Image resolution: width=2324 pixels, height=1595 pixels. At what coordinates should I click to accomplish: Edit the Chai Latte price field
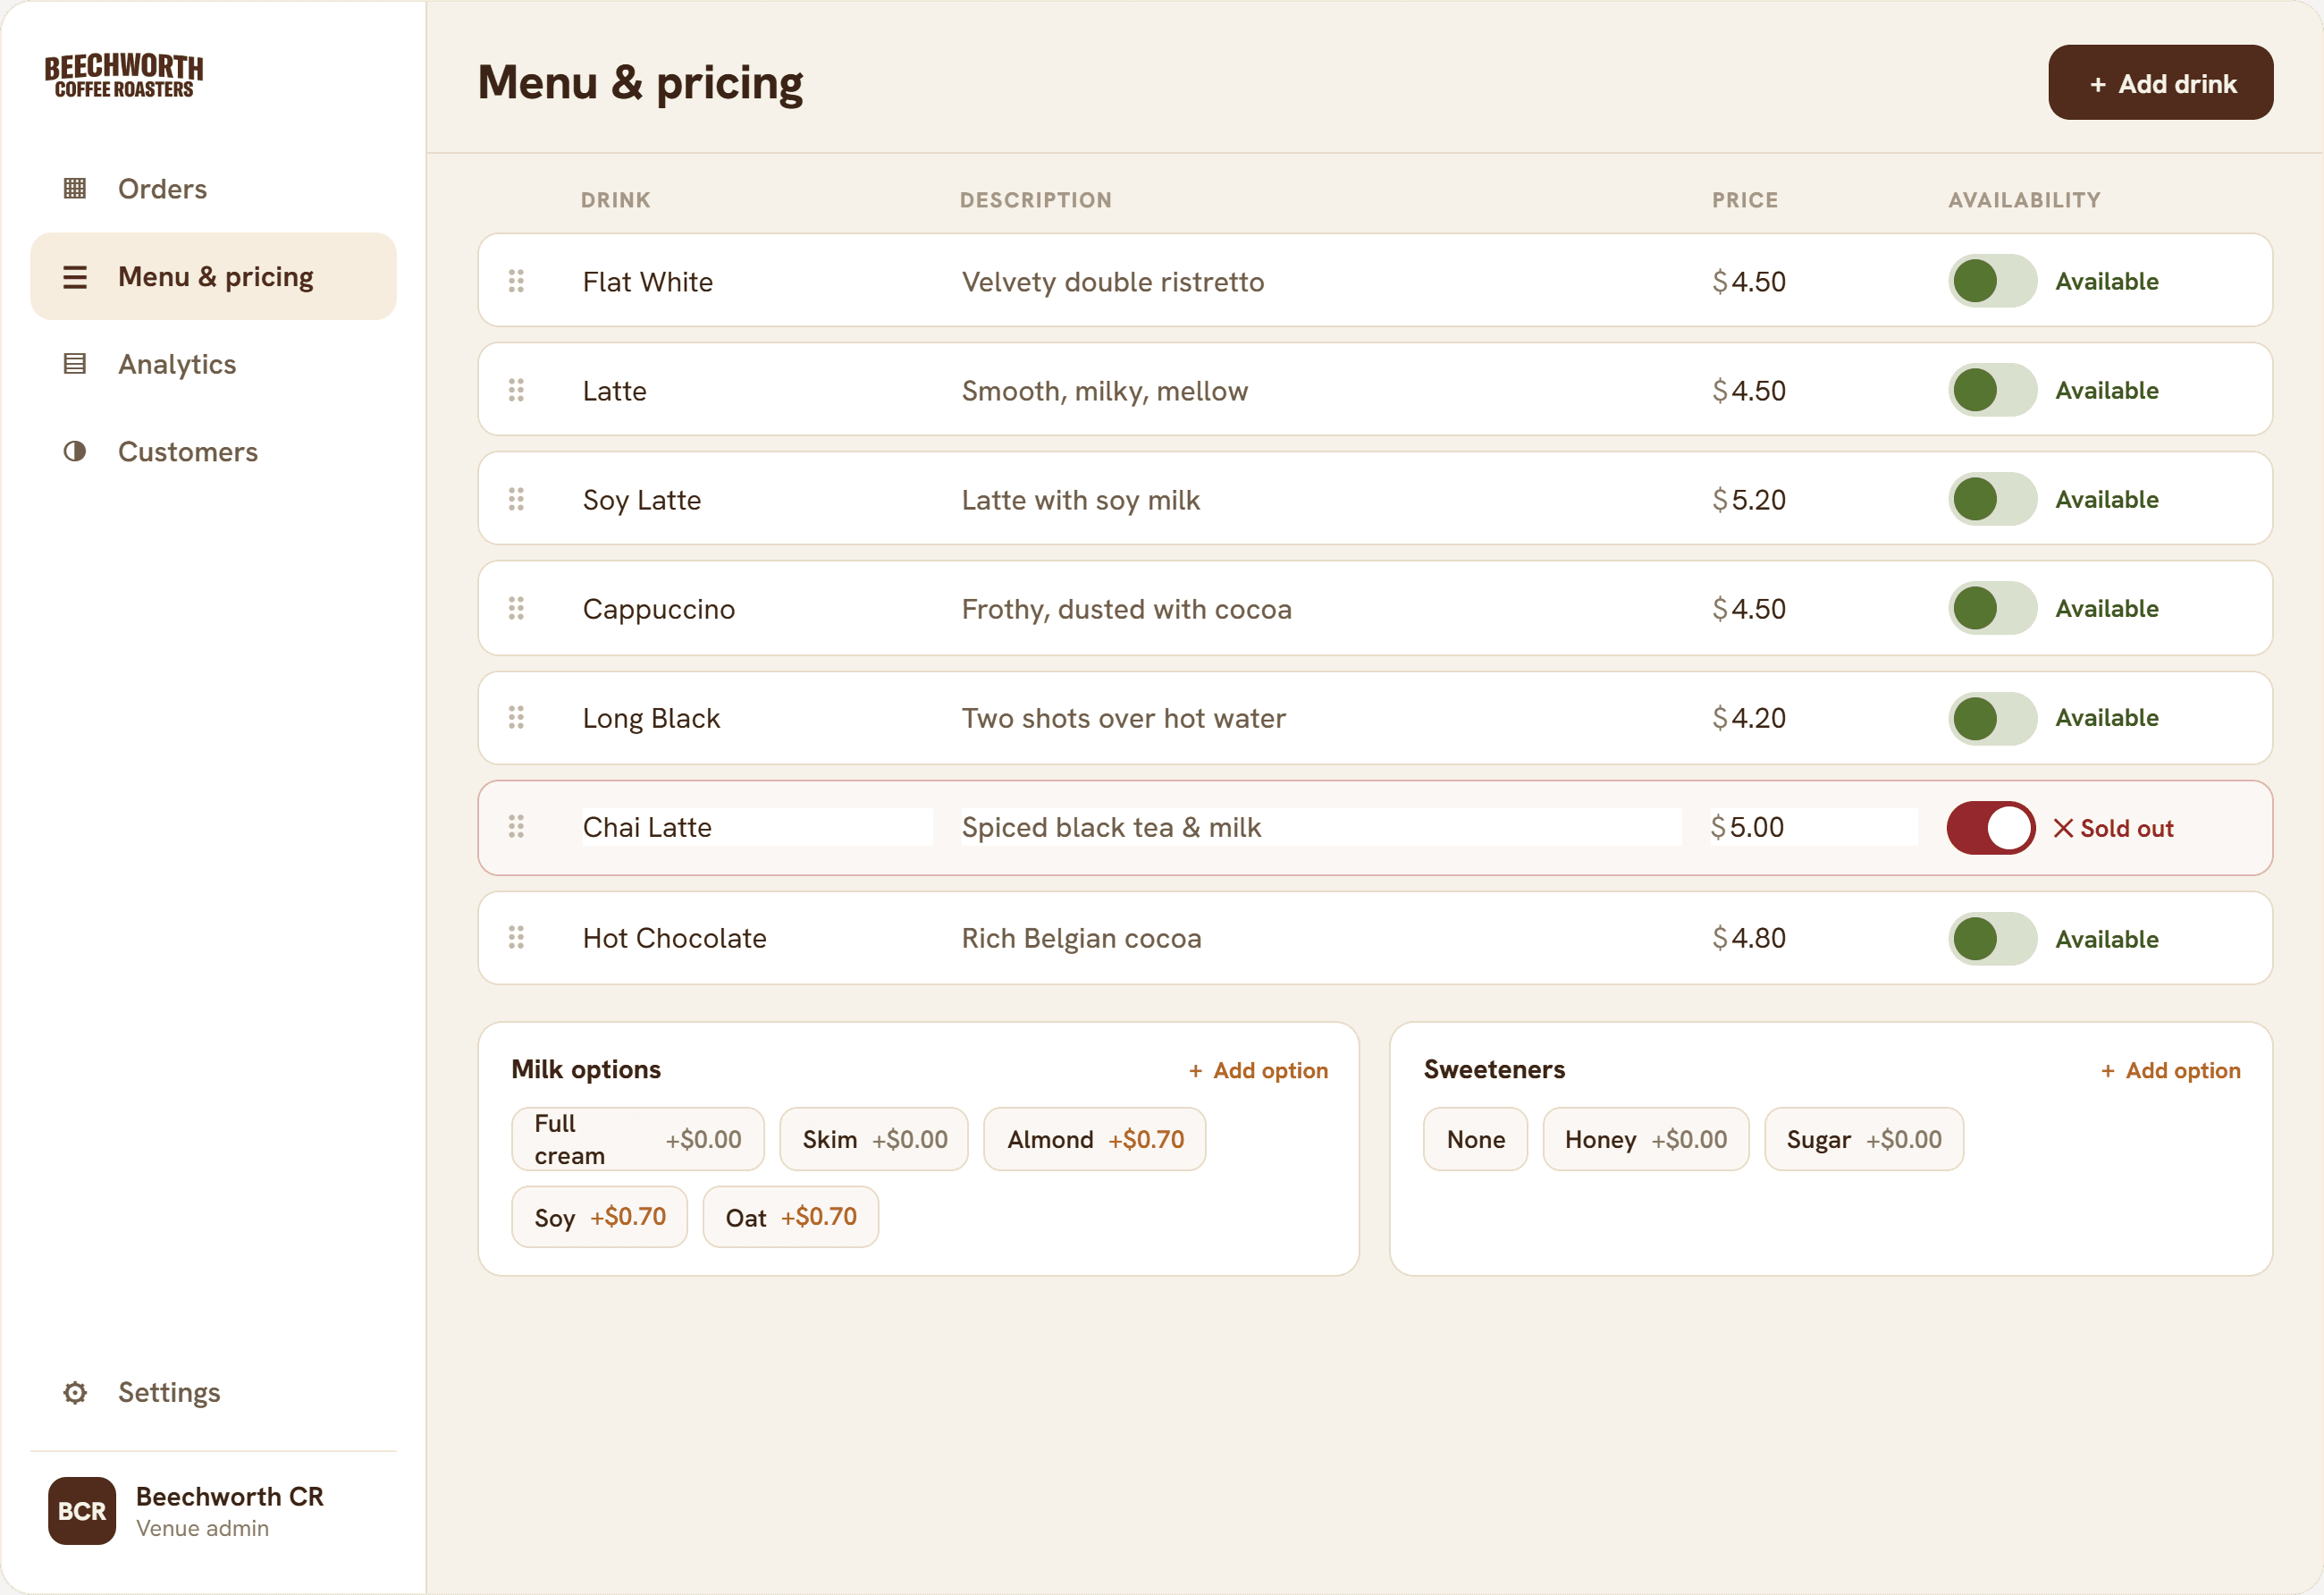tap(1813, 827)
